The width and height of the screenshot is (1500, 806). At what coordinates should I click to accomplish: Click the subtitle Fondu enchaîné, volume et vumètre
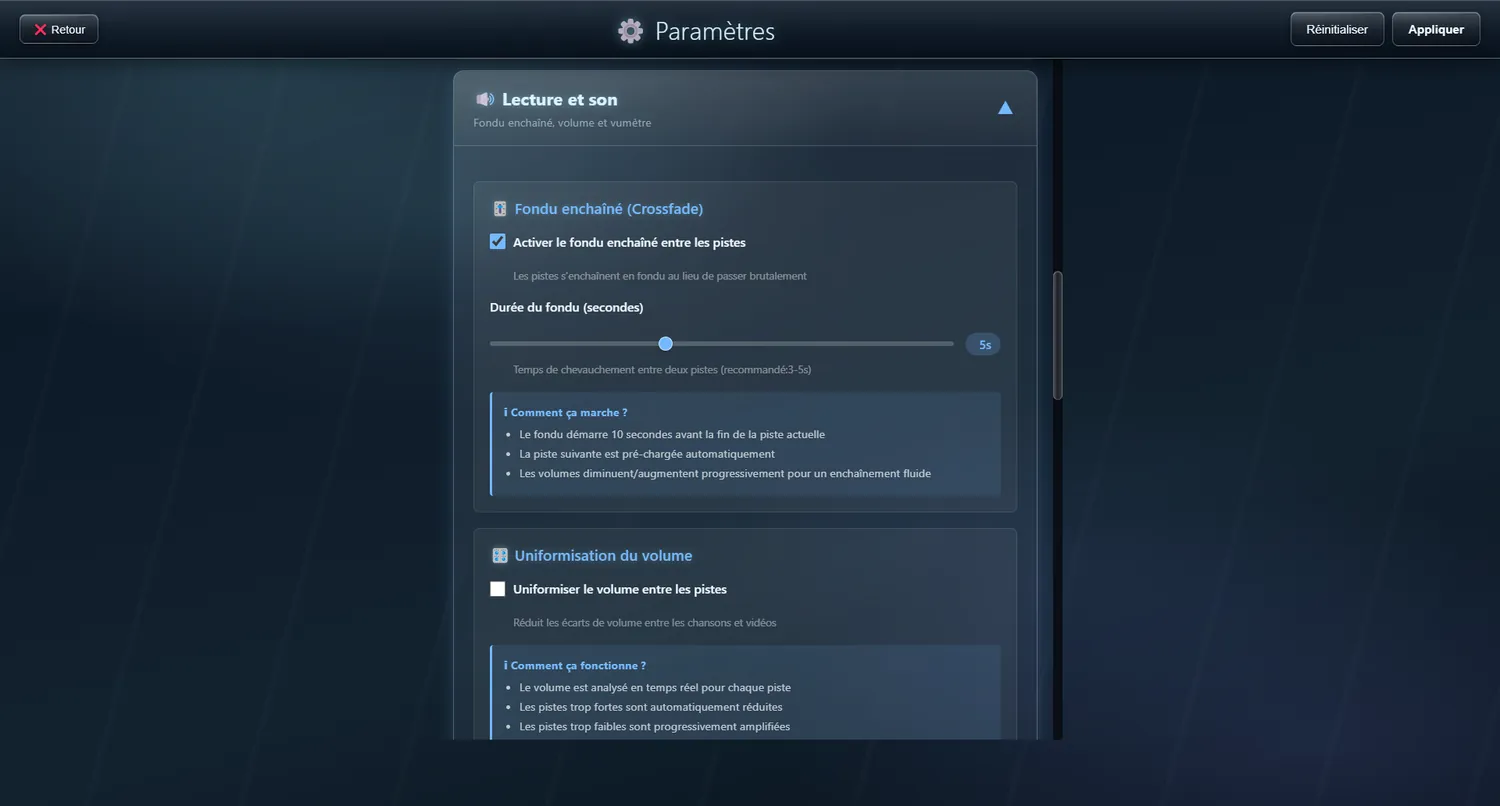pyautogui.click(x=562, y=123)
